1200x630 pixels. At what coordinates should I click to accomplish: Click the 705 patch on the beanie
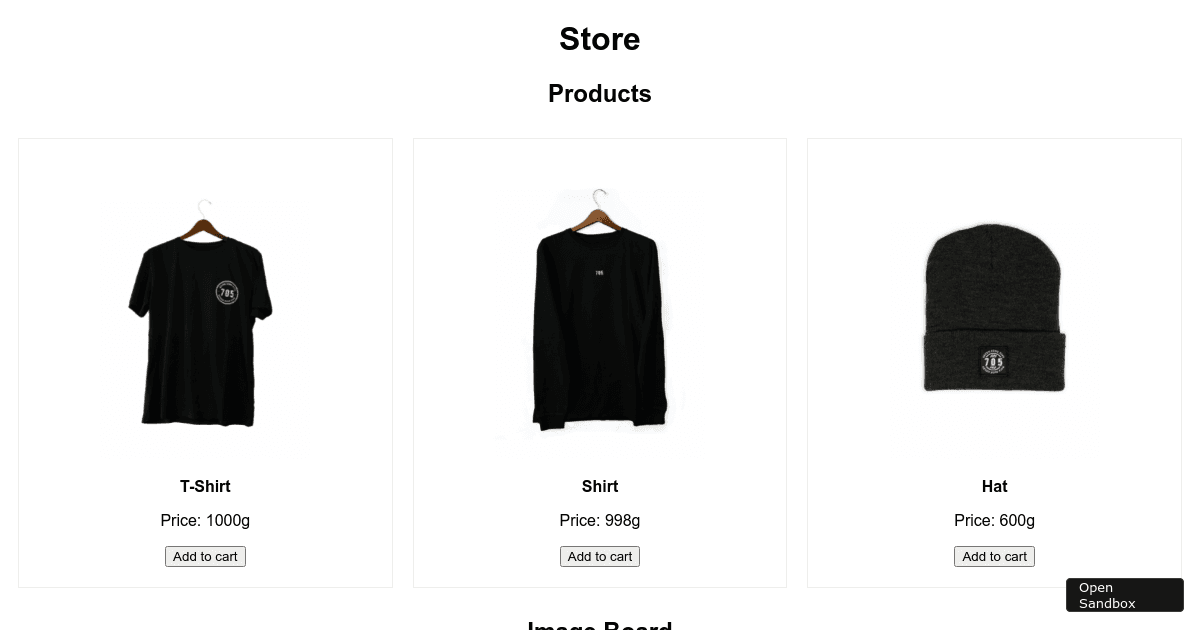point(993,360)
